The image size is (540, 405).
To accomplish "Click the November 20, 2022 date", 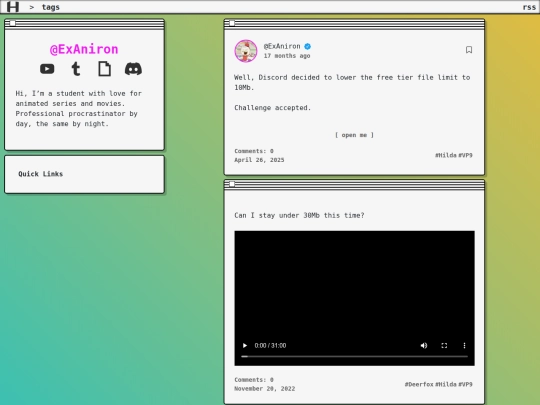I will (264, 388).
